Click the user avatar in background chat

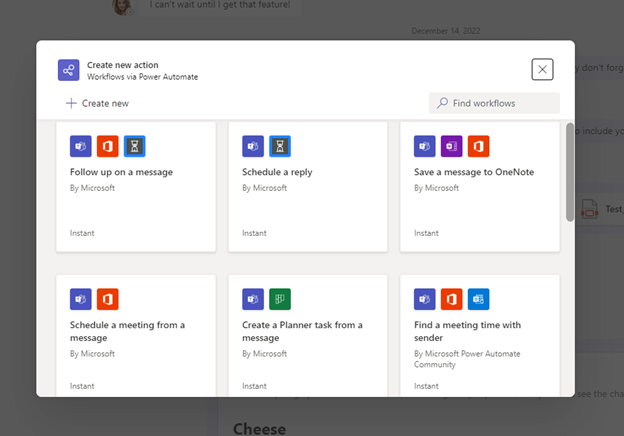(122, 7)
